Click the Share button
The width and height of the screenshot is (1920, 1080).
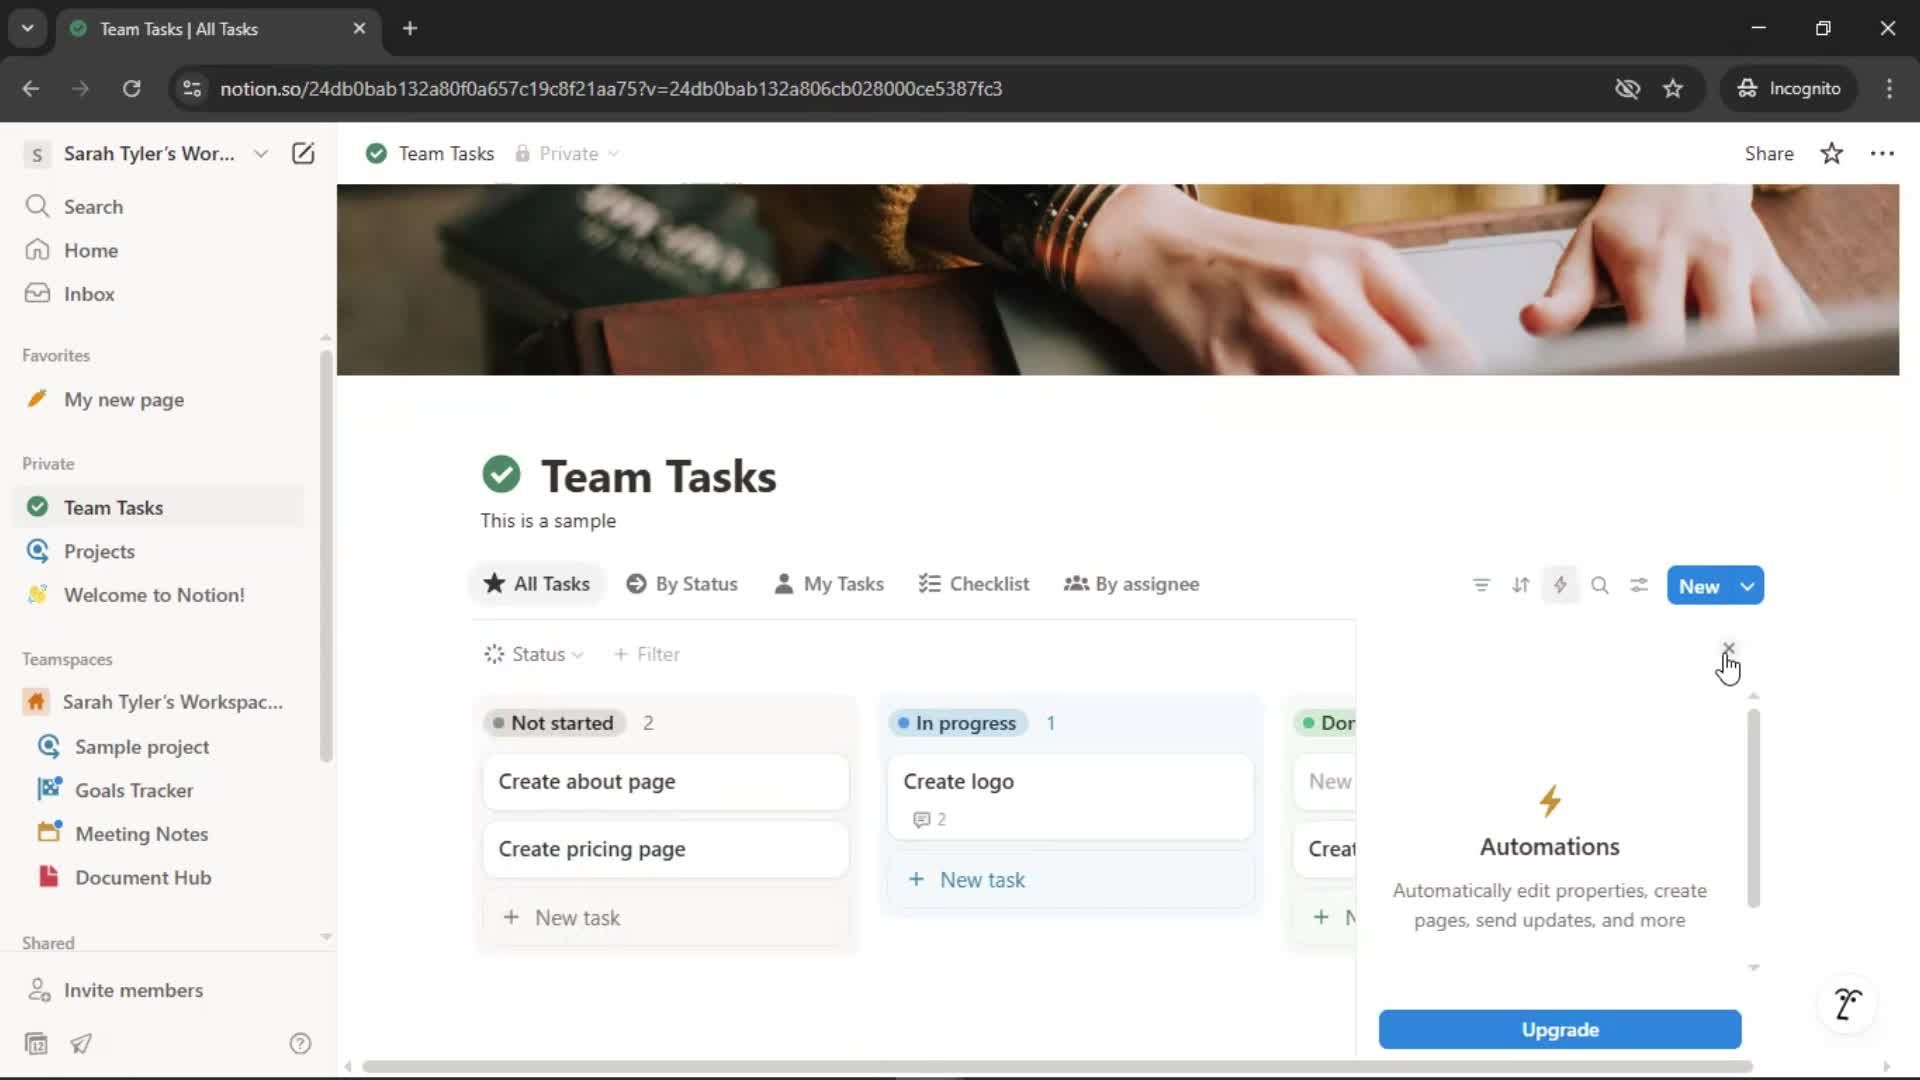1769,153
